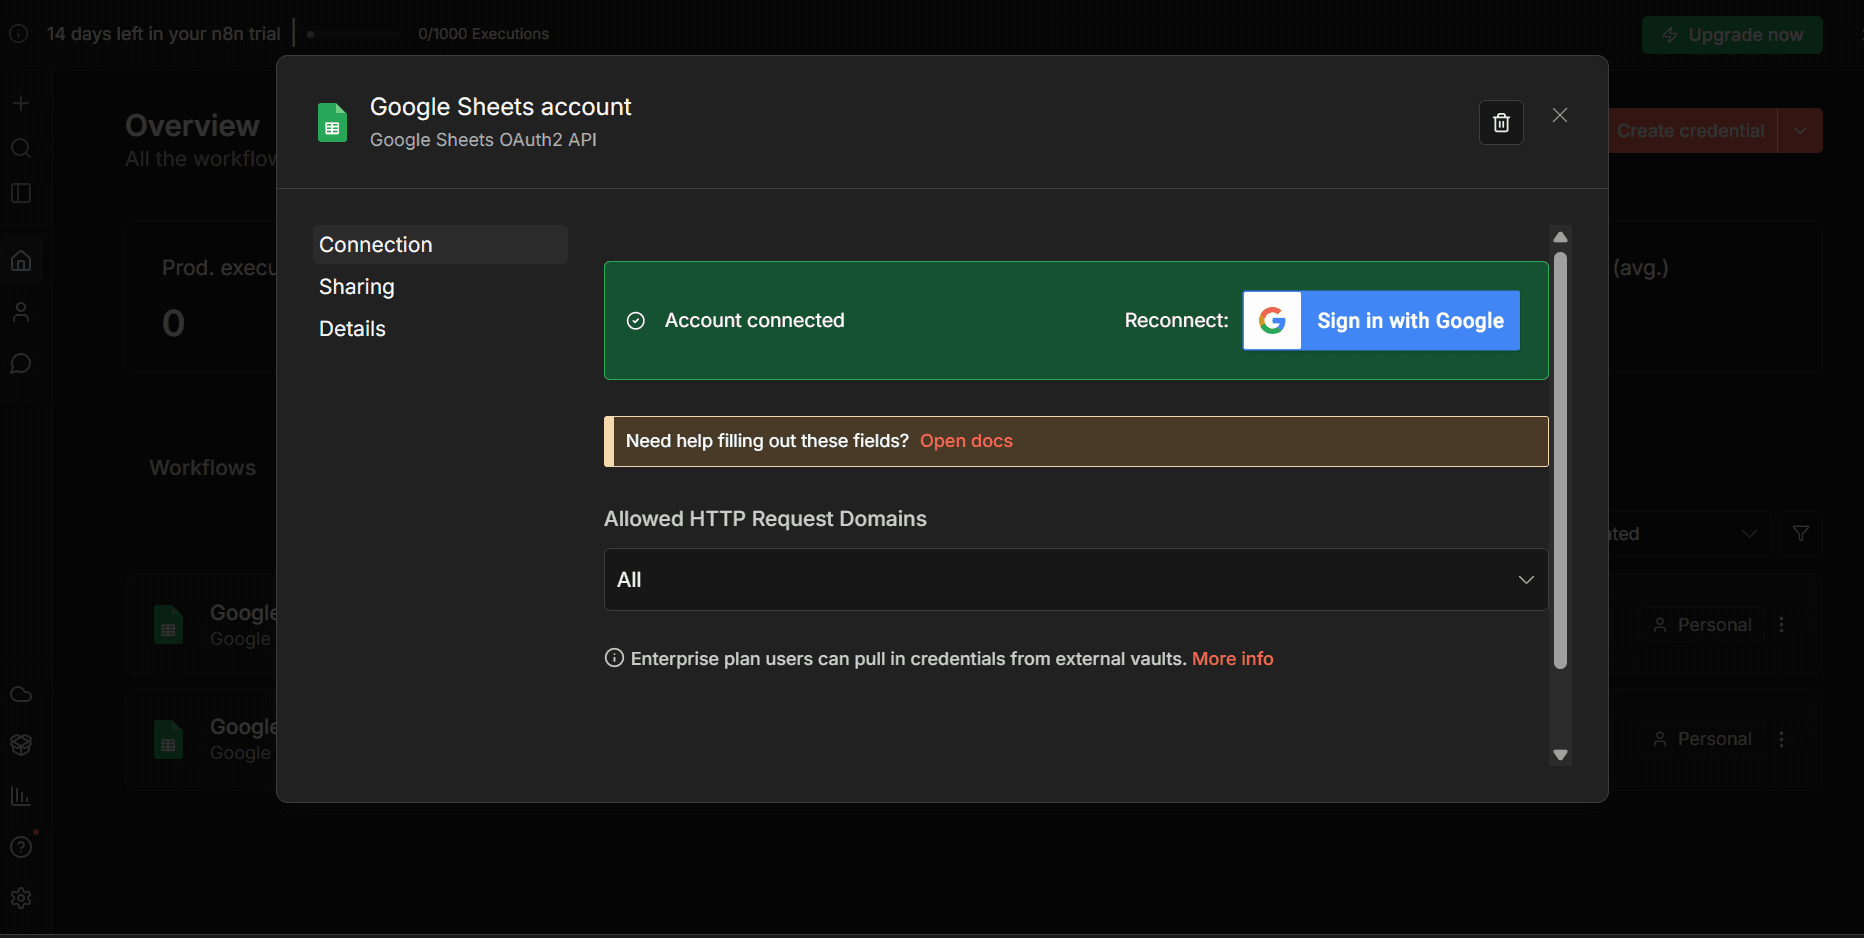Screen dimensions: 1864x938
Task: Open more options for second credential row
Action: [1781, 739]
